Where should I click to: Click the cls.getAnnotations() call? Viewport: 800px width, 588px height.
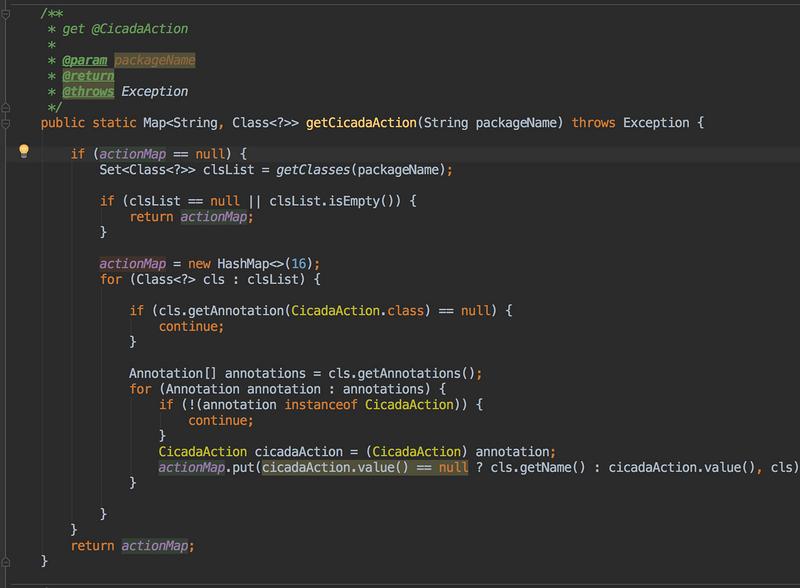402,374
